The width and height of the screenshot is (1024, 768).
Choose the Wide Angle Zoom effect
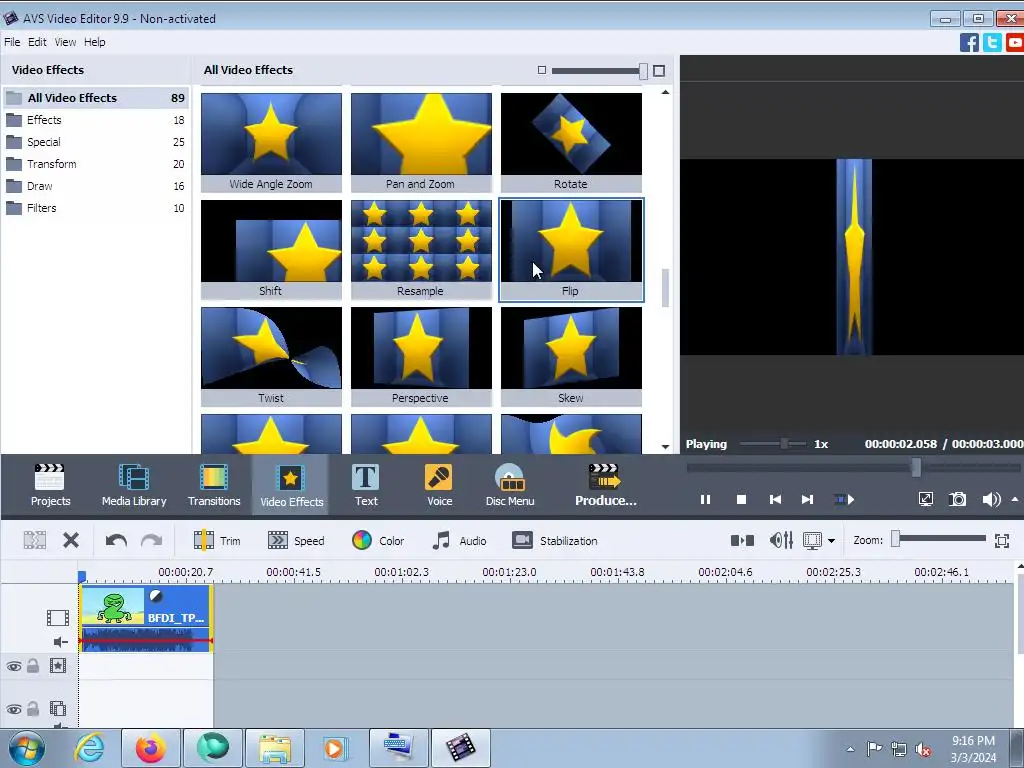coord(271,142)
